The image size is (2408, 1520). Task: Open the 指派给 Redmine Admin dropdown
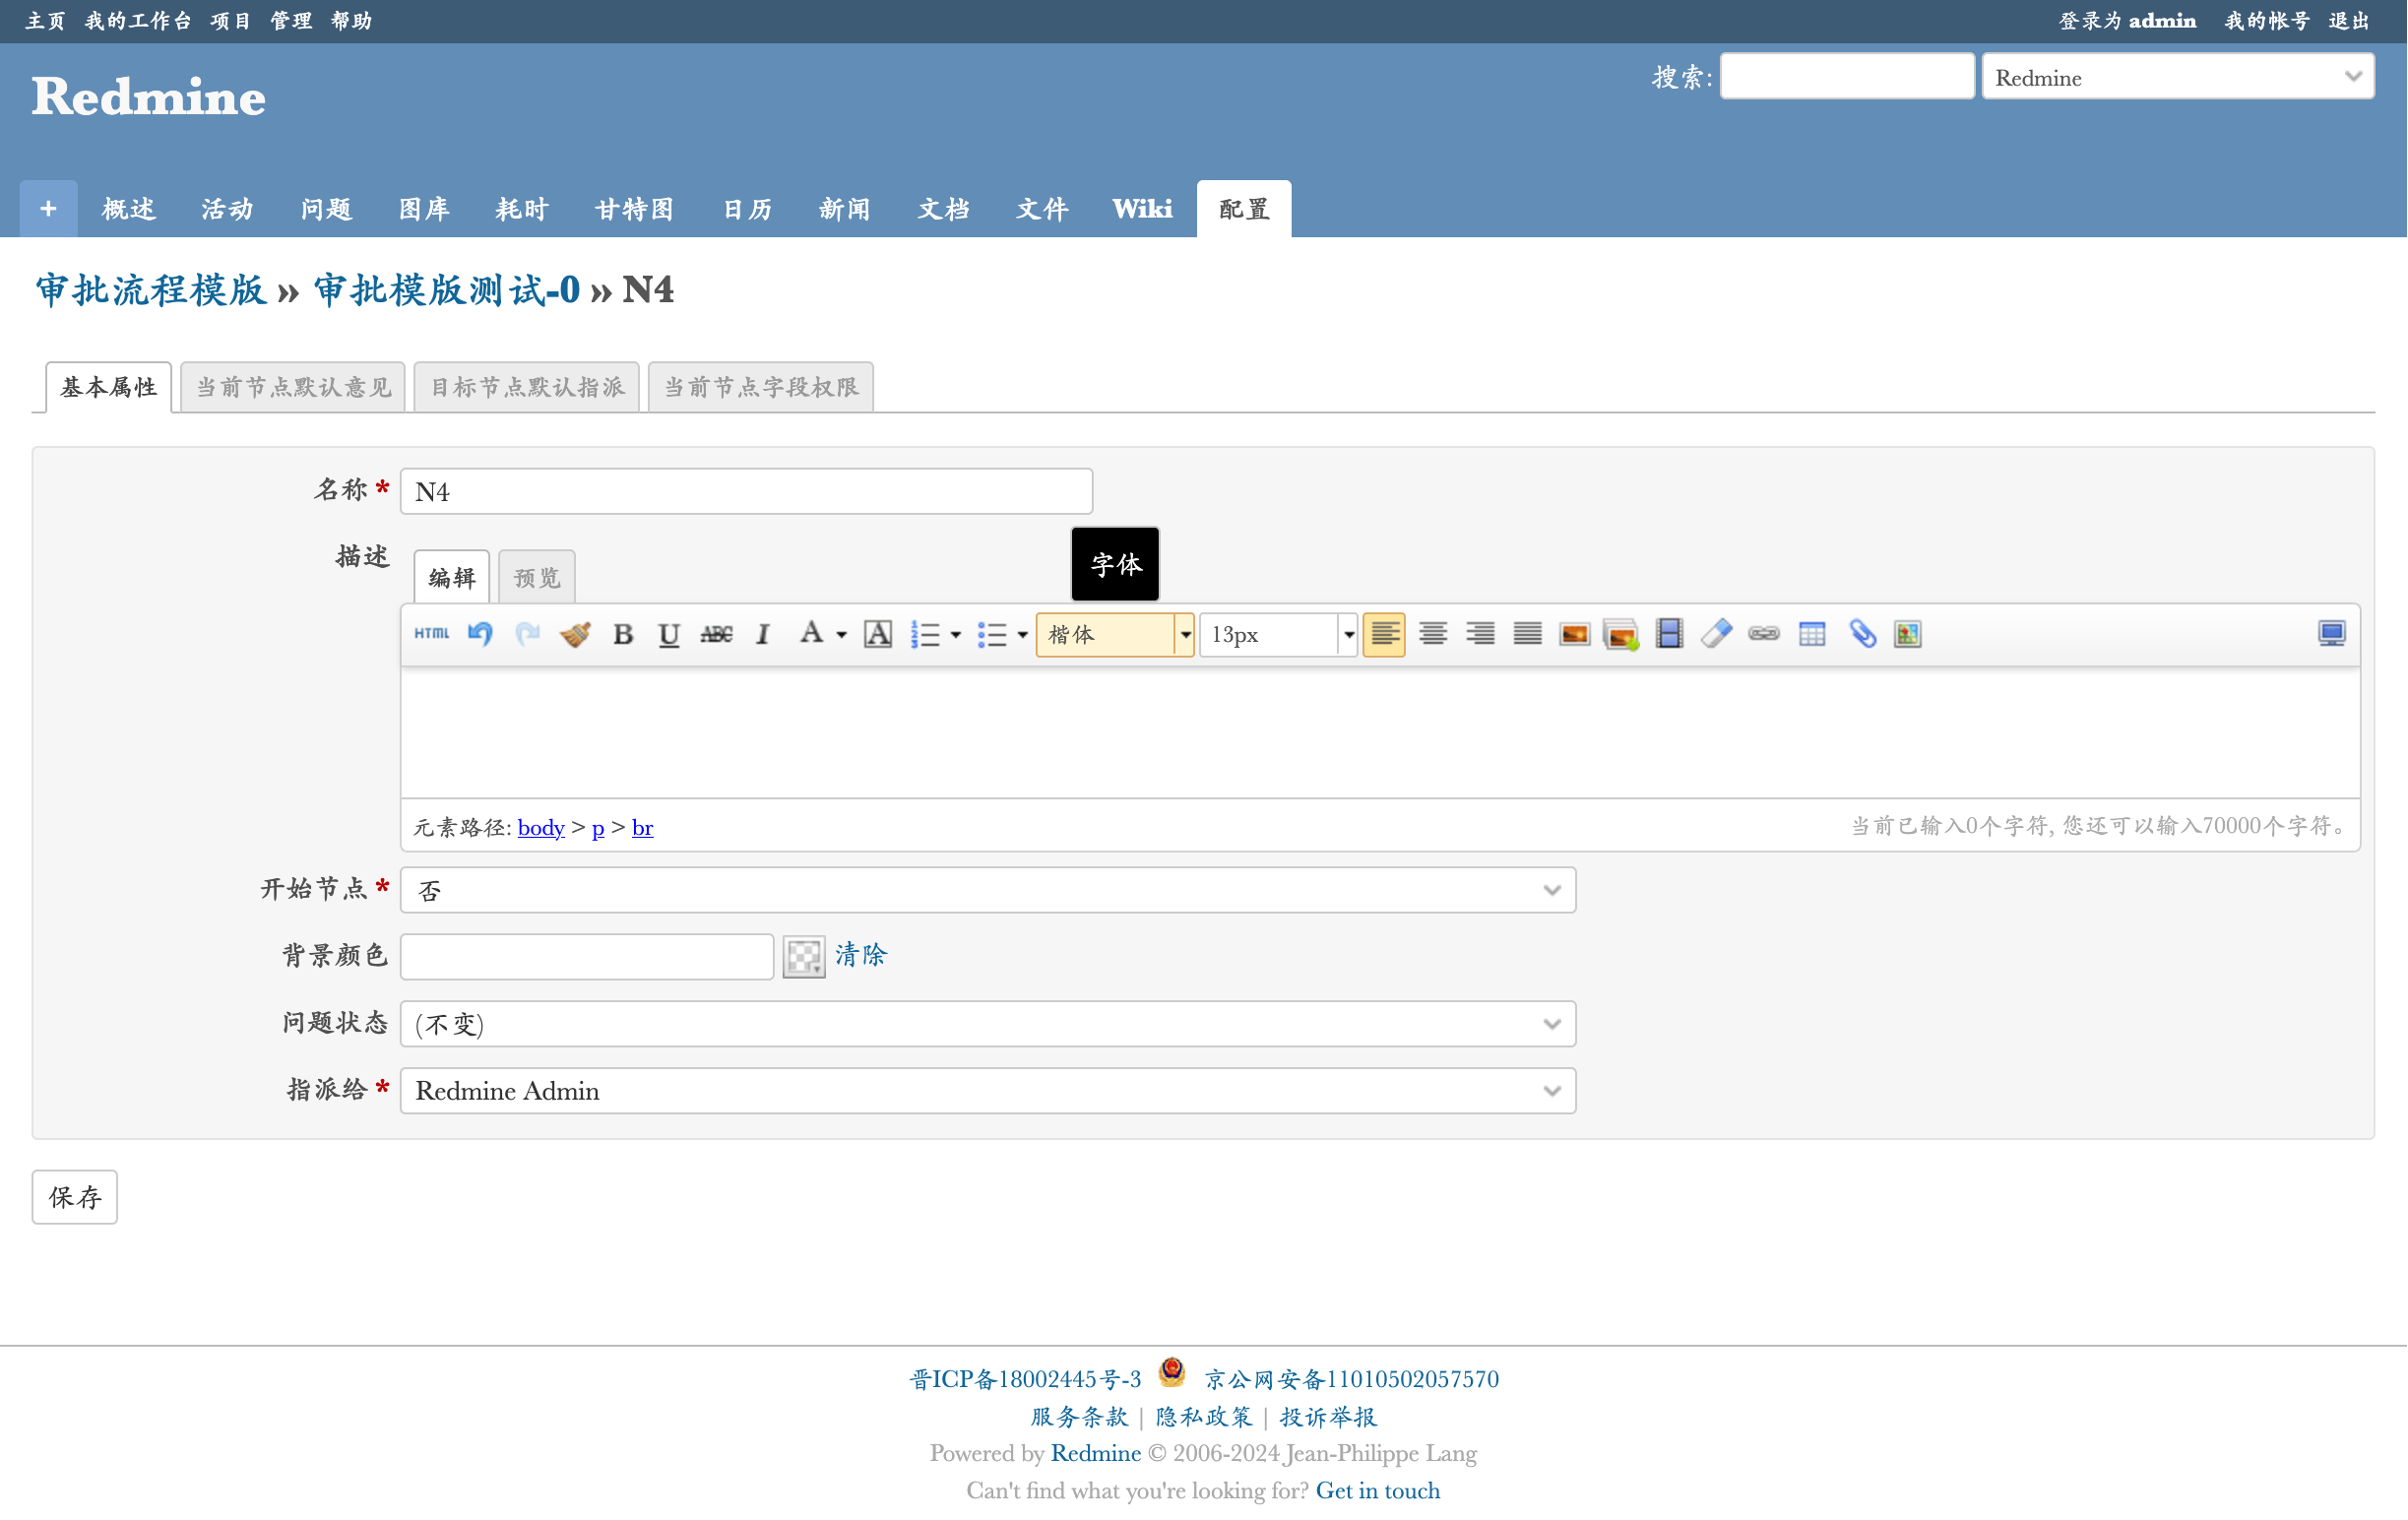tap(987, 1091)
